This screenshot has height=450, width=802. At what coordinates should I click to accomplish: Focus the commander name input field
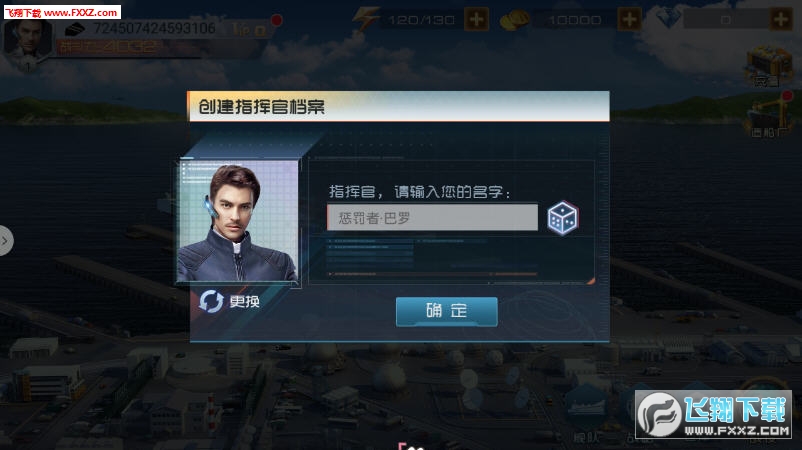[432, 218]
